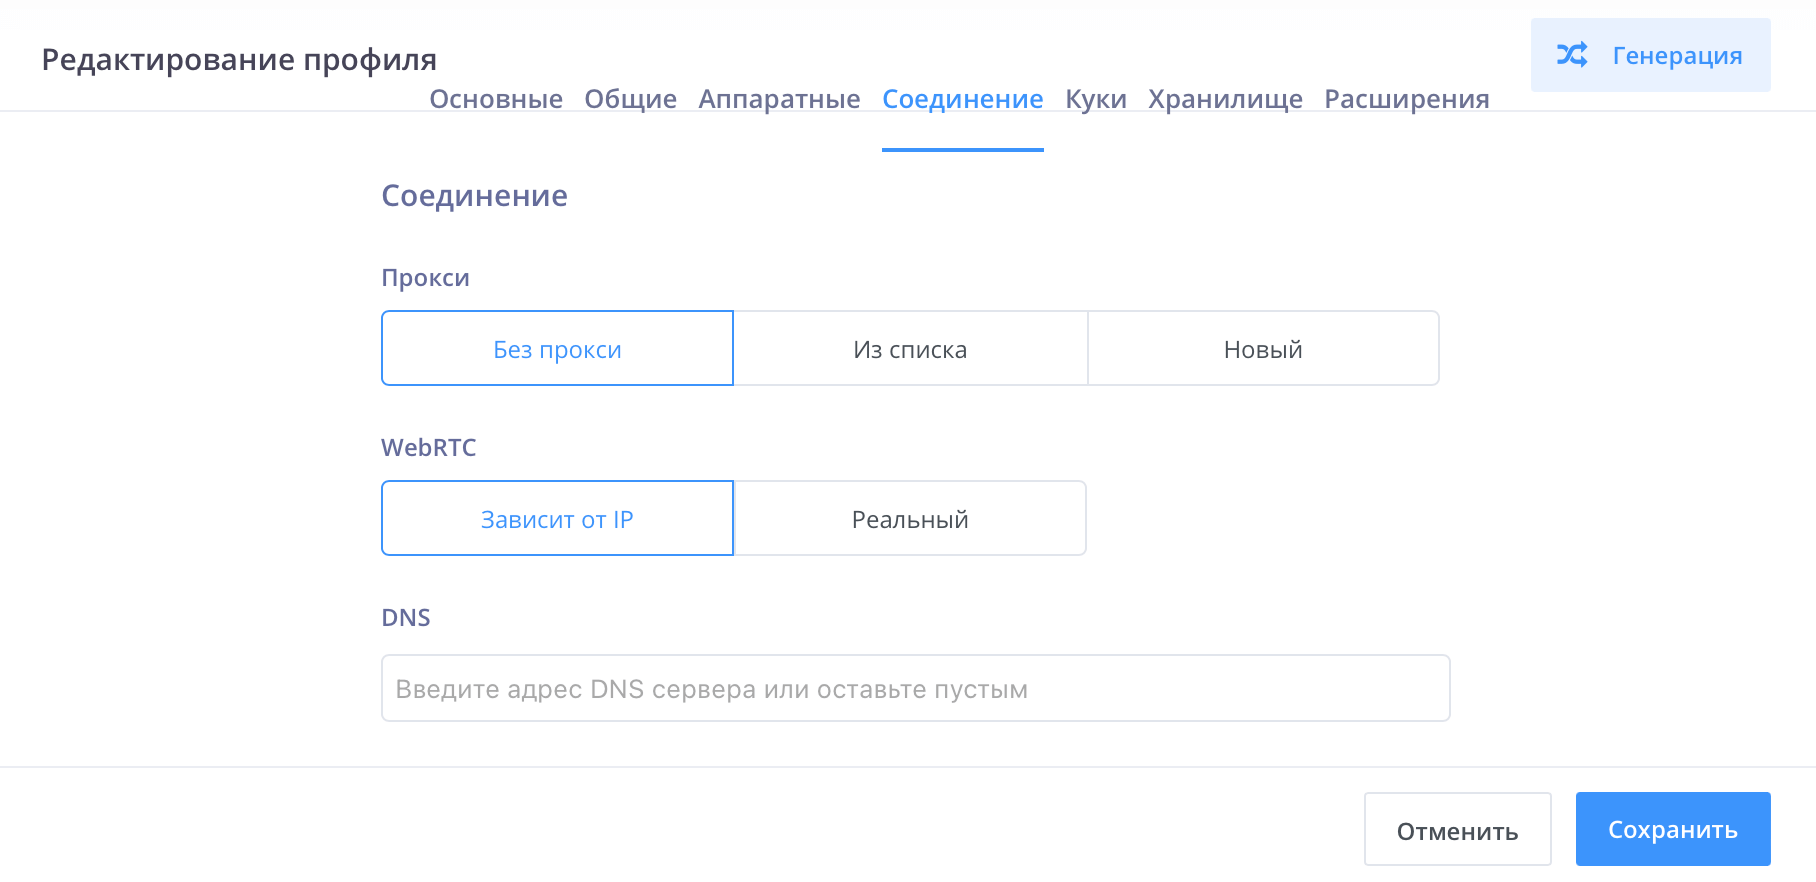This screenshot has width=1816, height=882.
Task: Switch to the Основные tab
Action: click(x=496, y=99)
